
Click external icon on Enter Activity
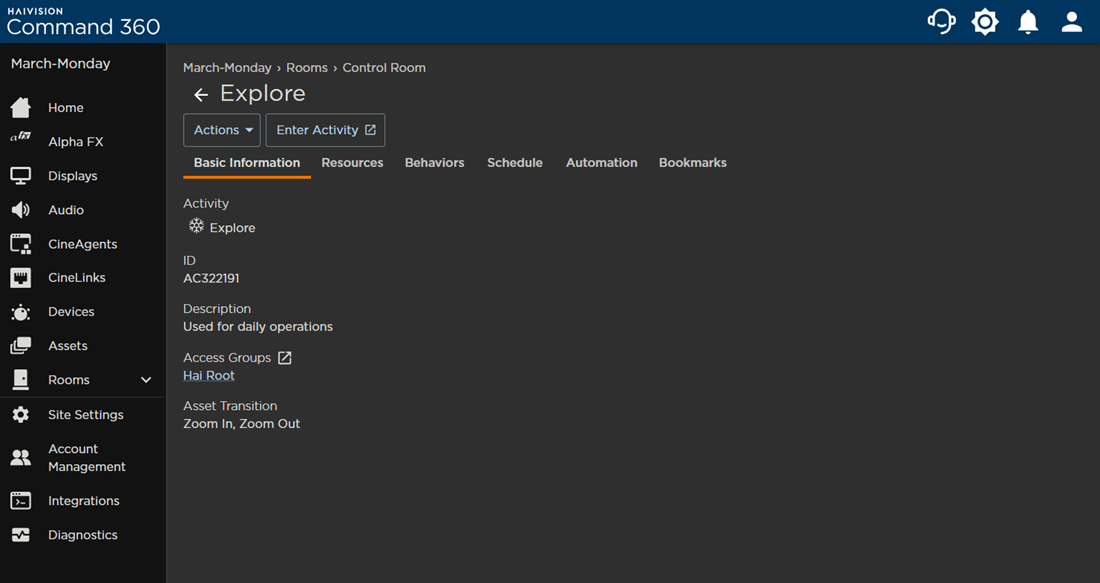click(370, 130)
